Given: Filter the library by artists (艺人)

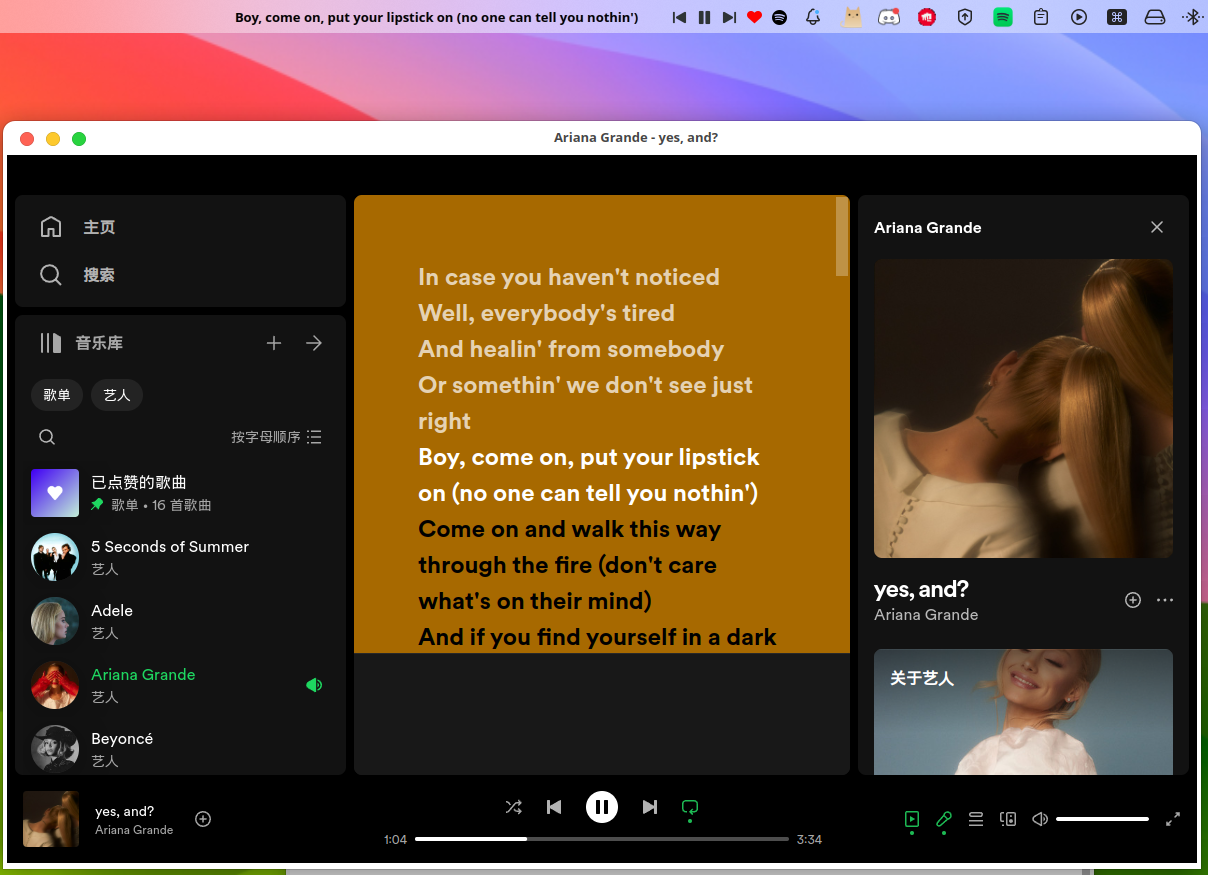Looking at the screenshot, I should click(117, 395).
